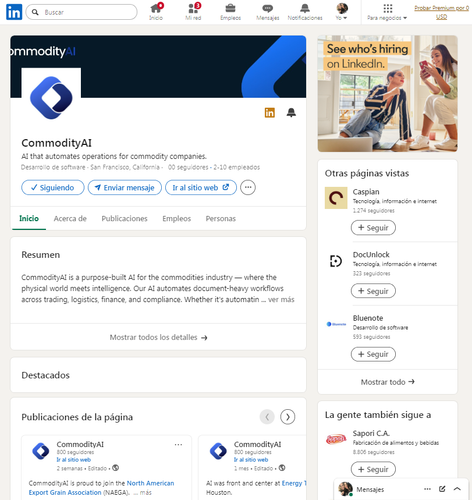This screenshot has height=500, width=472.
Task: Open DocUnlock page name link
Action: click(x=371, y=255)
